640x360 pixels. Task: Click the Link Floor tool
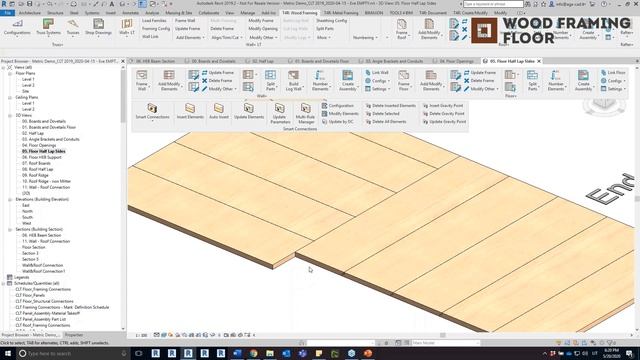(613, 73)
